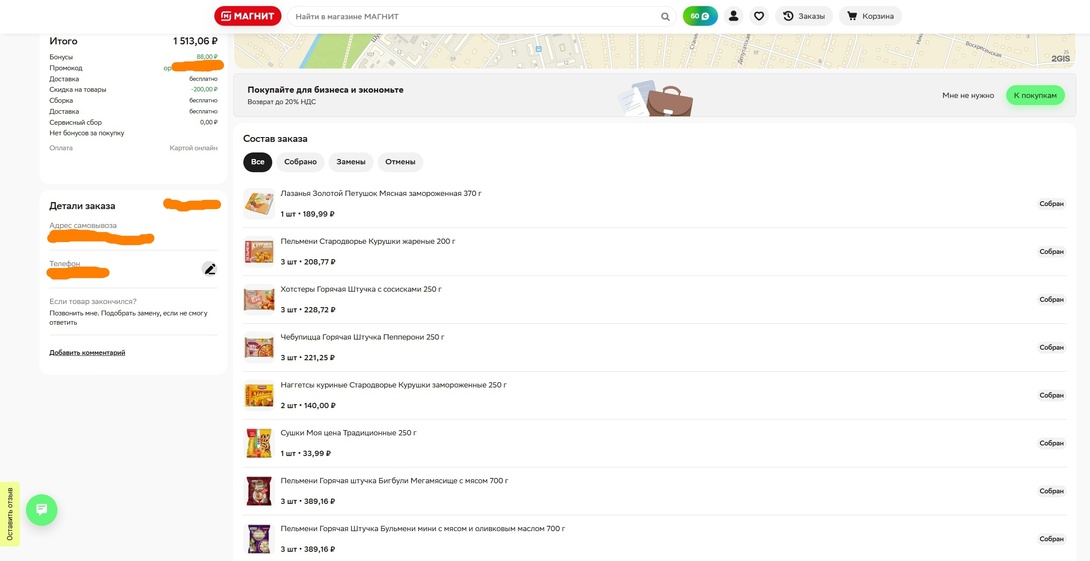
Task: Open Сушки Моя цена product image
Action: (x=259, y=443)
